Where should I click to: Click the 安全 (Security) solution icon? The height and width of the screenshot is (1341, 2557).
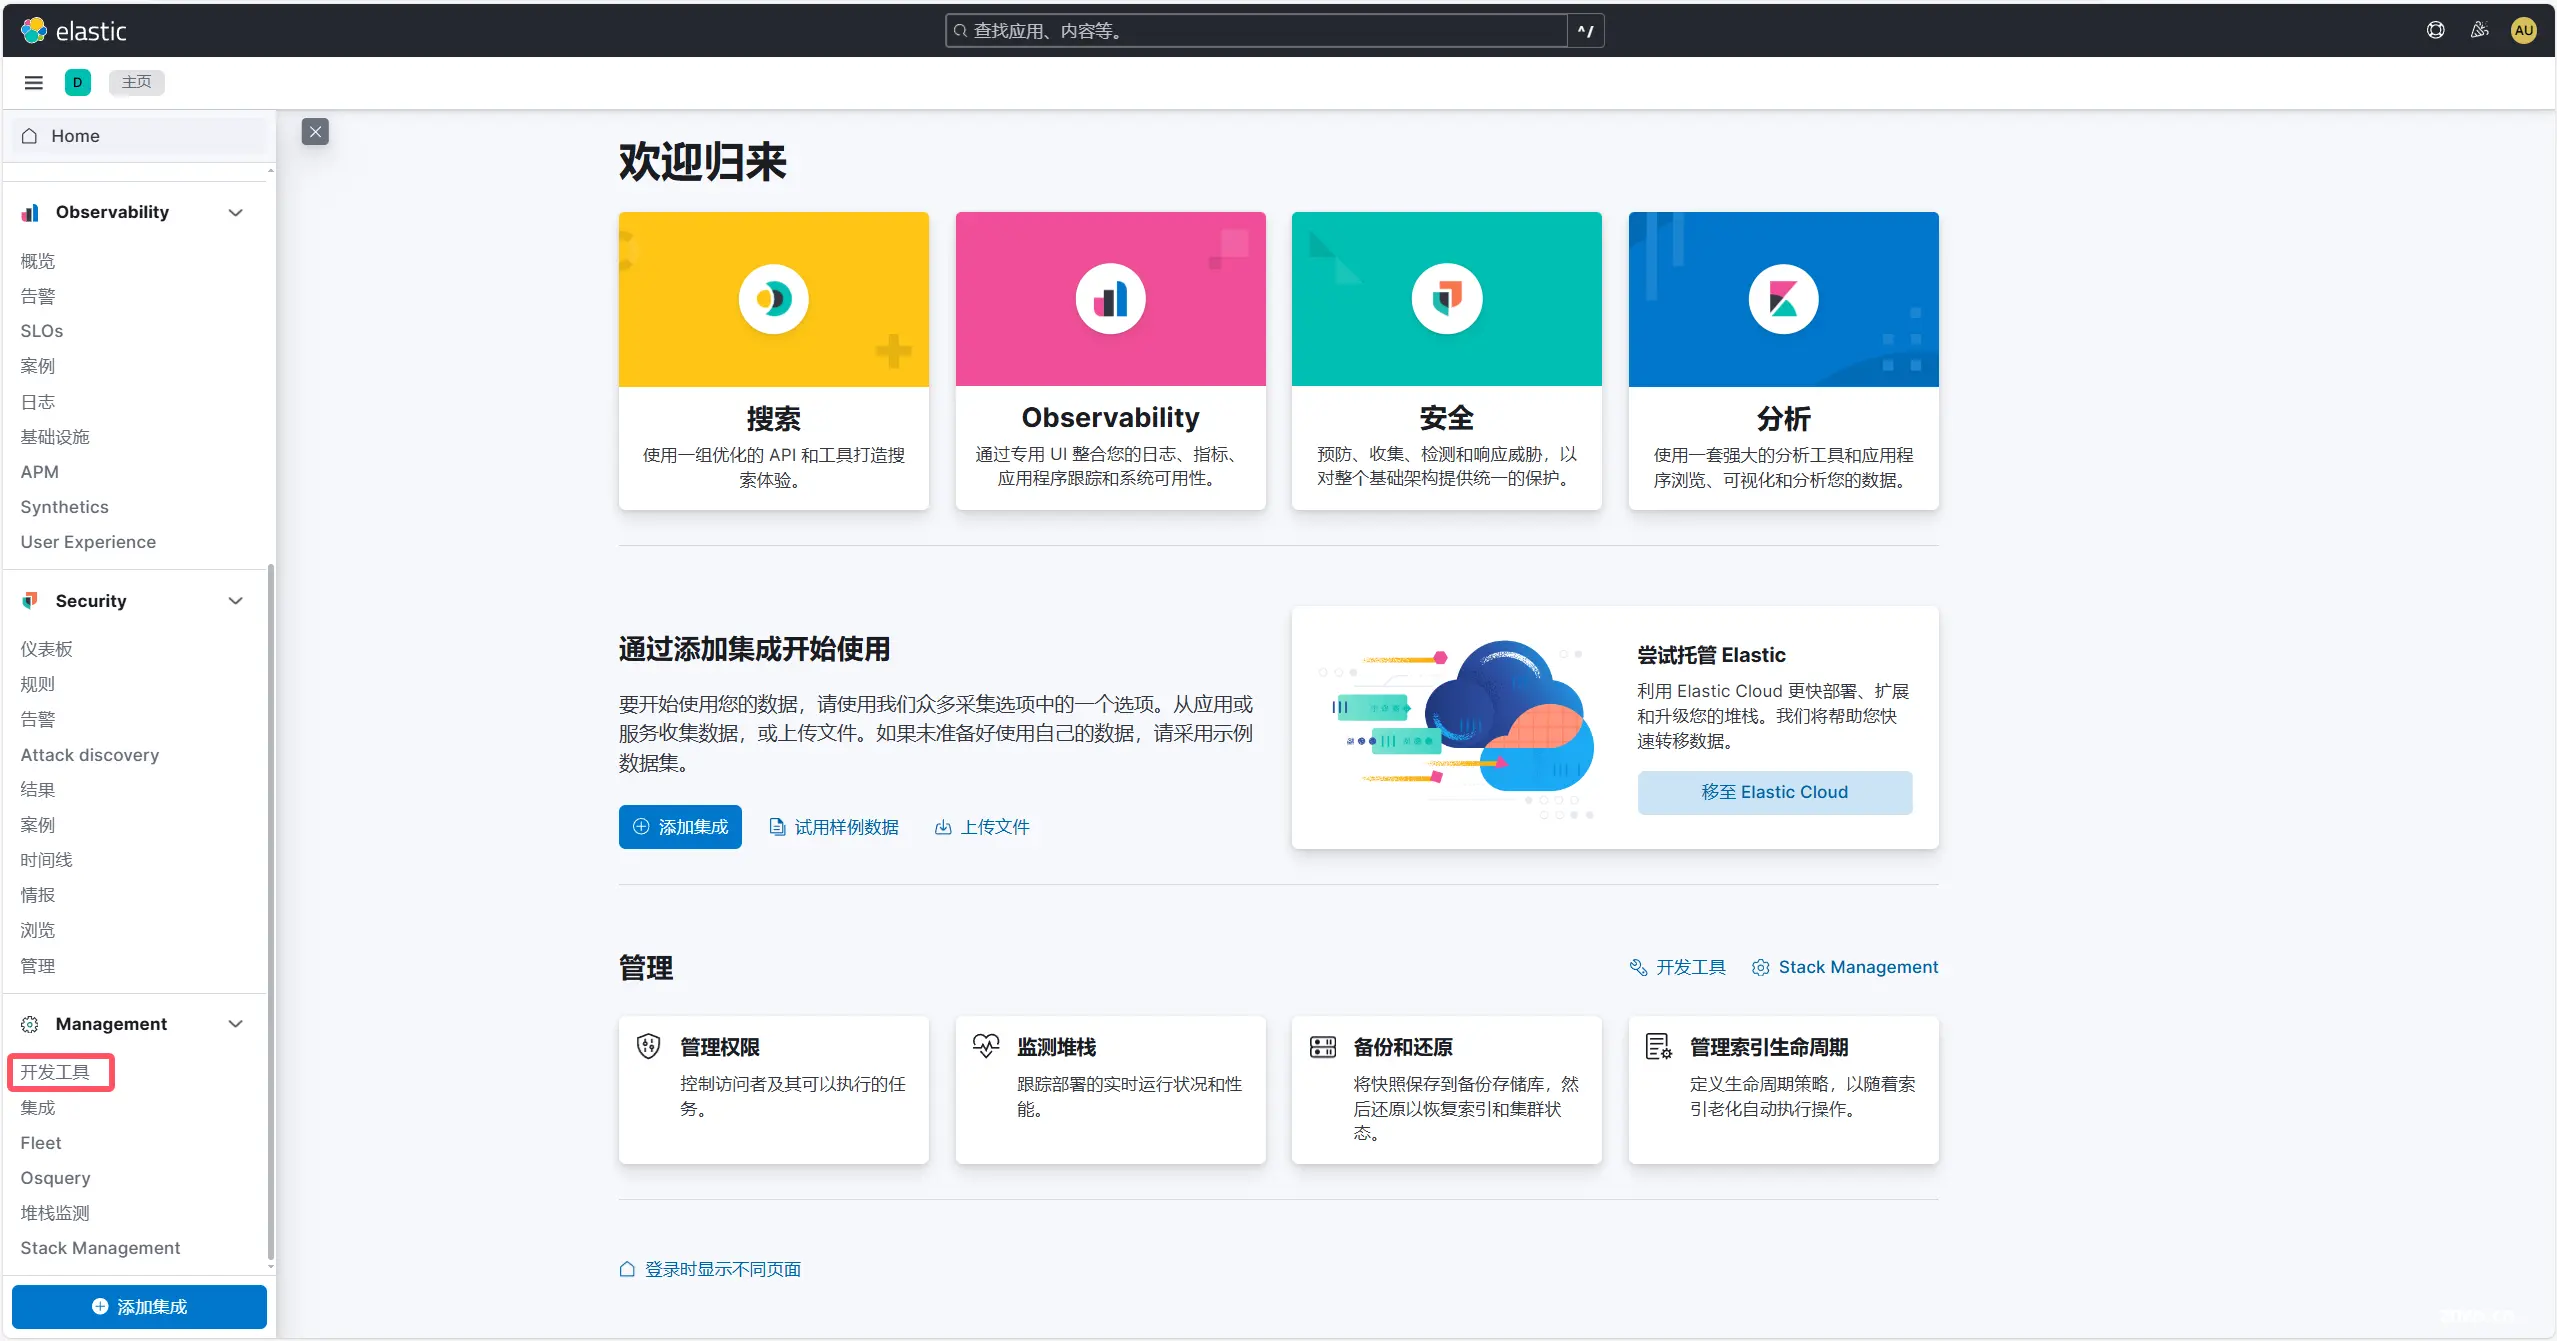(x=1444, y=299)
